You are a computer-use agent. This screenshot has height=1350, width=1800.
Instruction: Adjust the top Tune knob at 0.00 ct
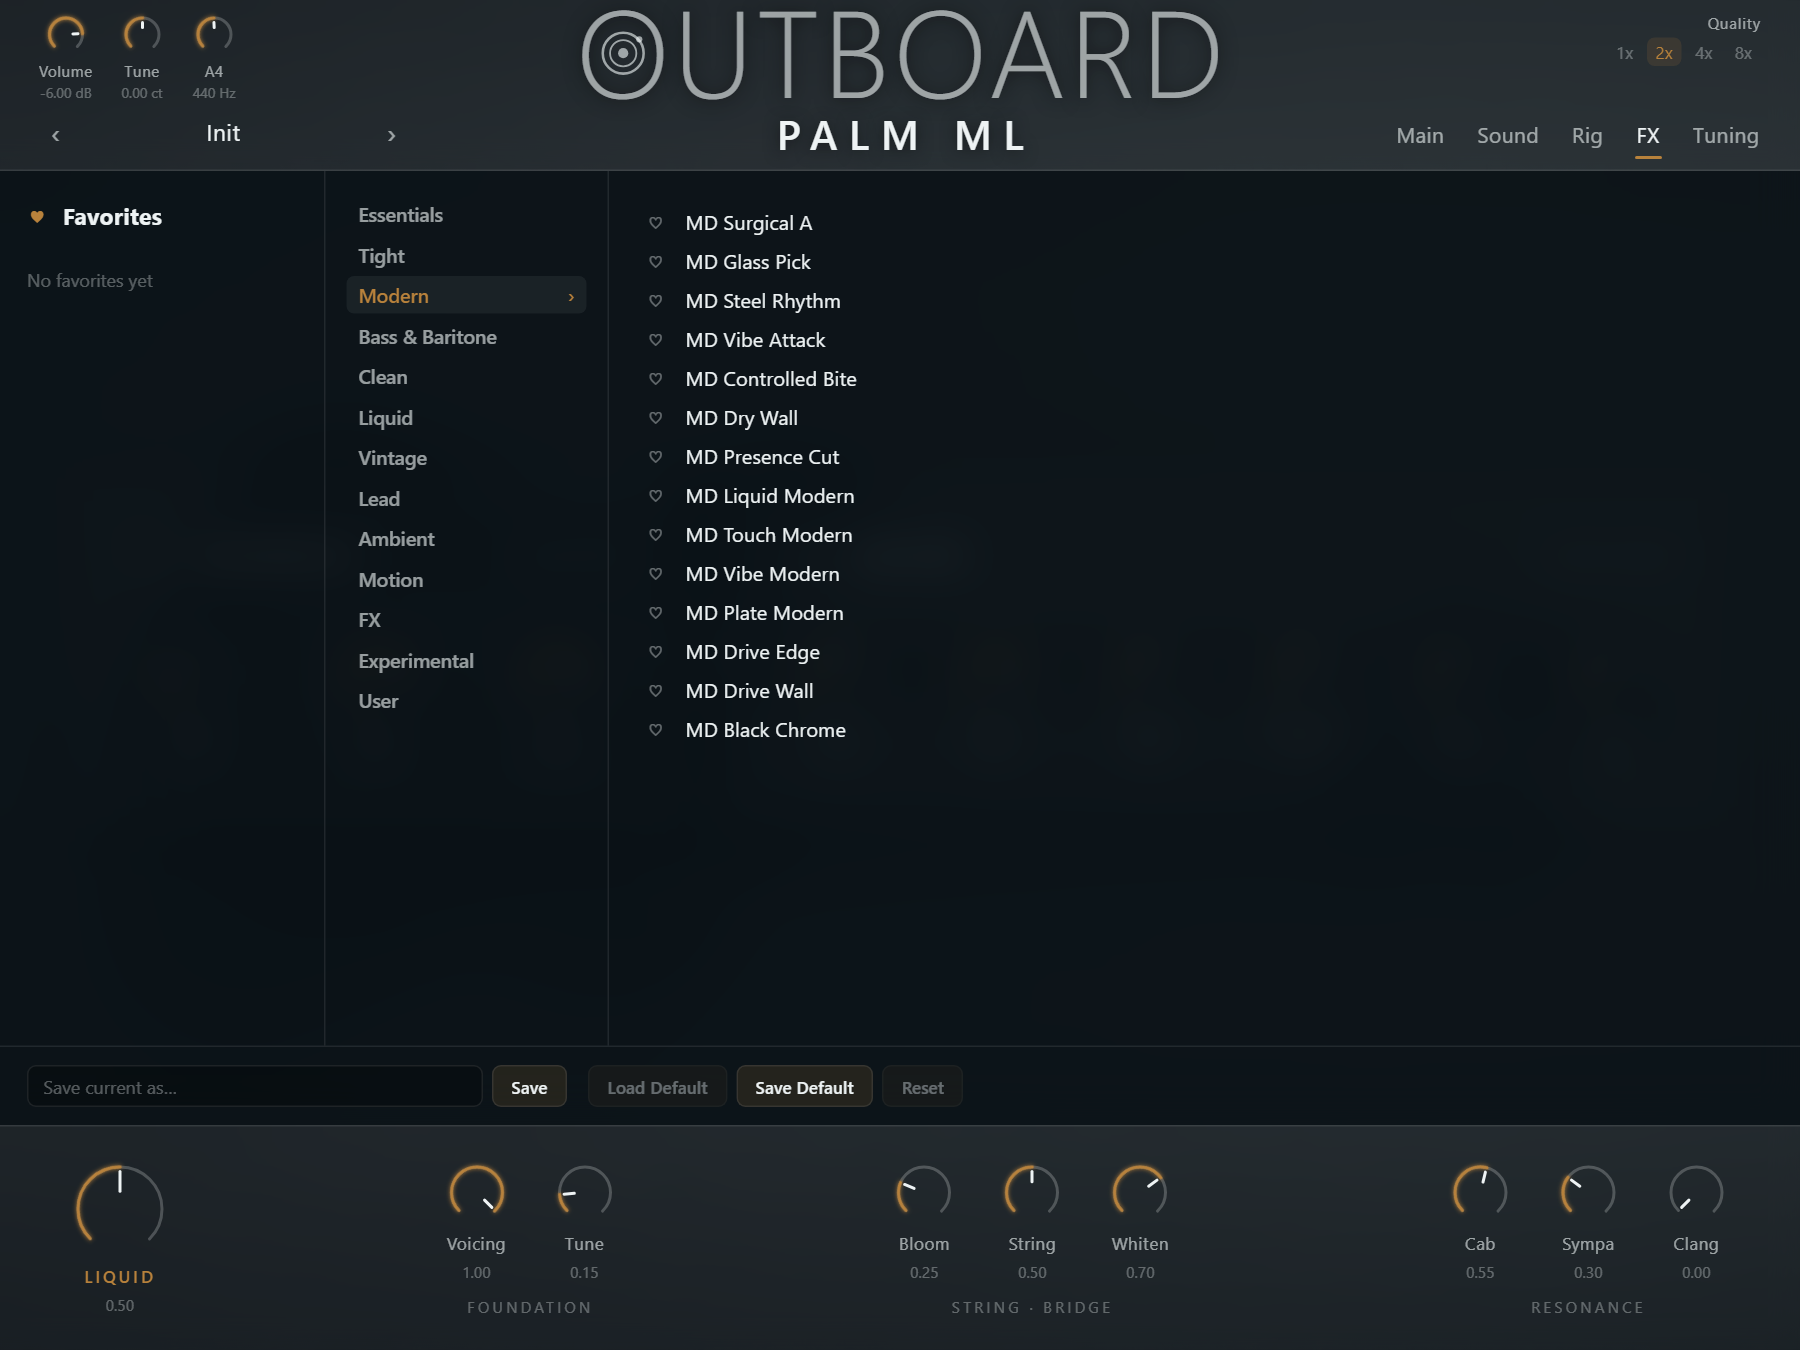(x=142, y=34)
